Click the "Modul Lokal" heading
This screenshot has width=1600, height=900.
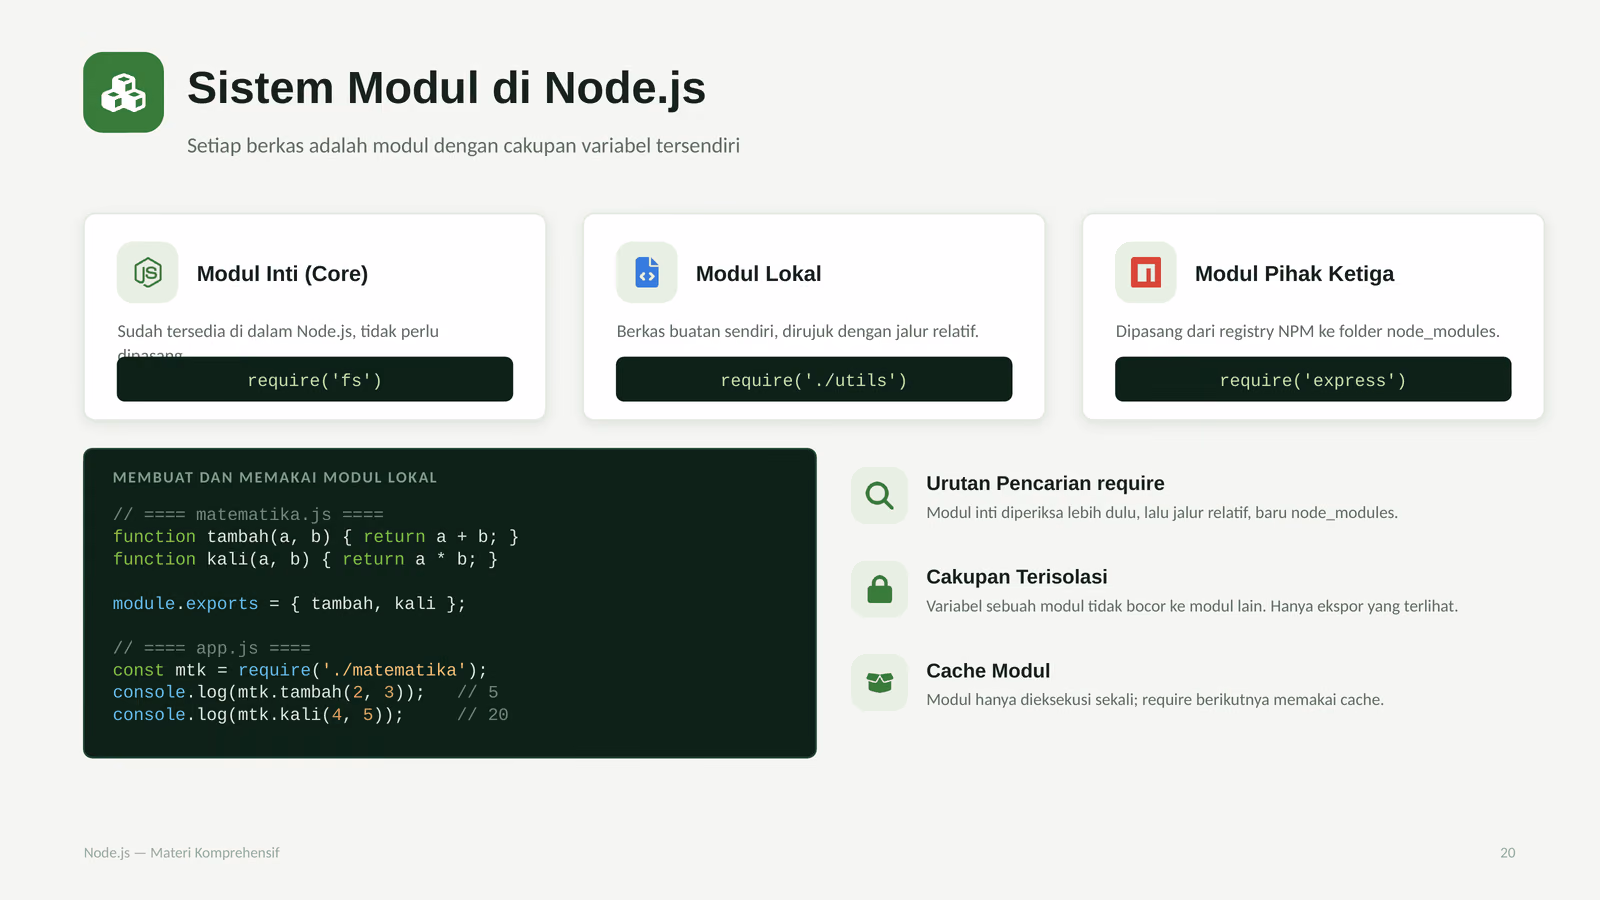758,273
